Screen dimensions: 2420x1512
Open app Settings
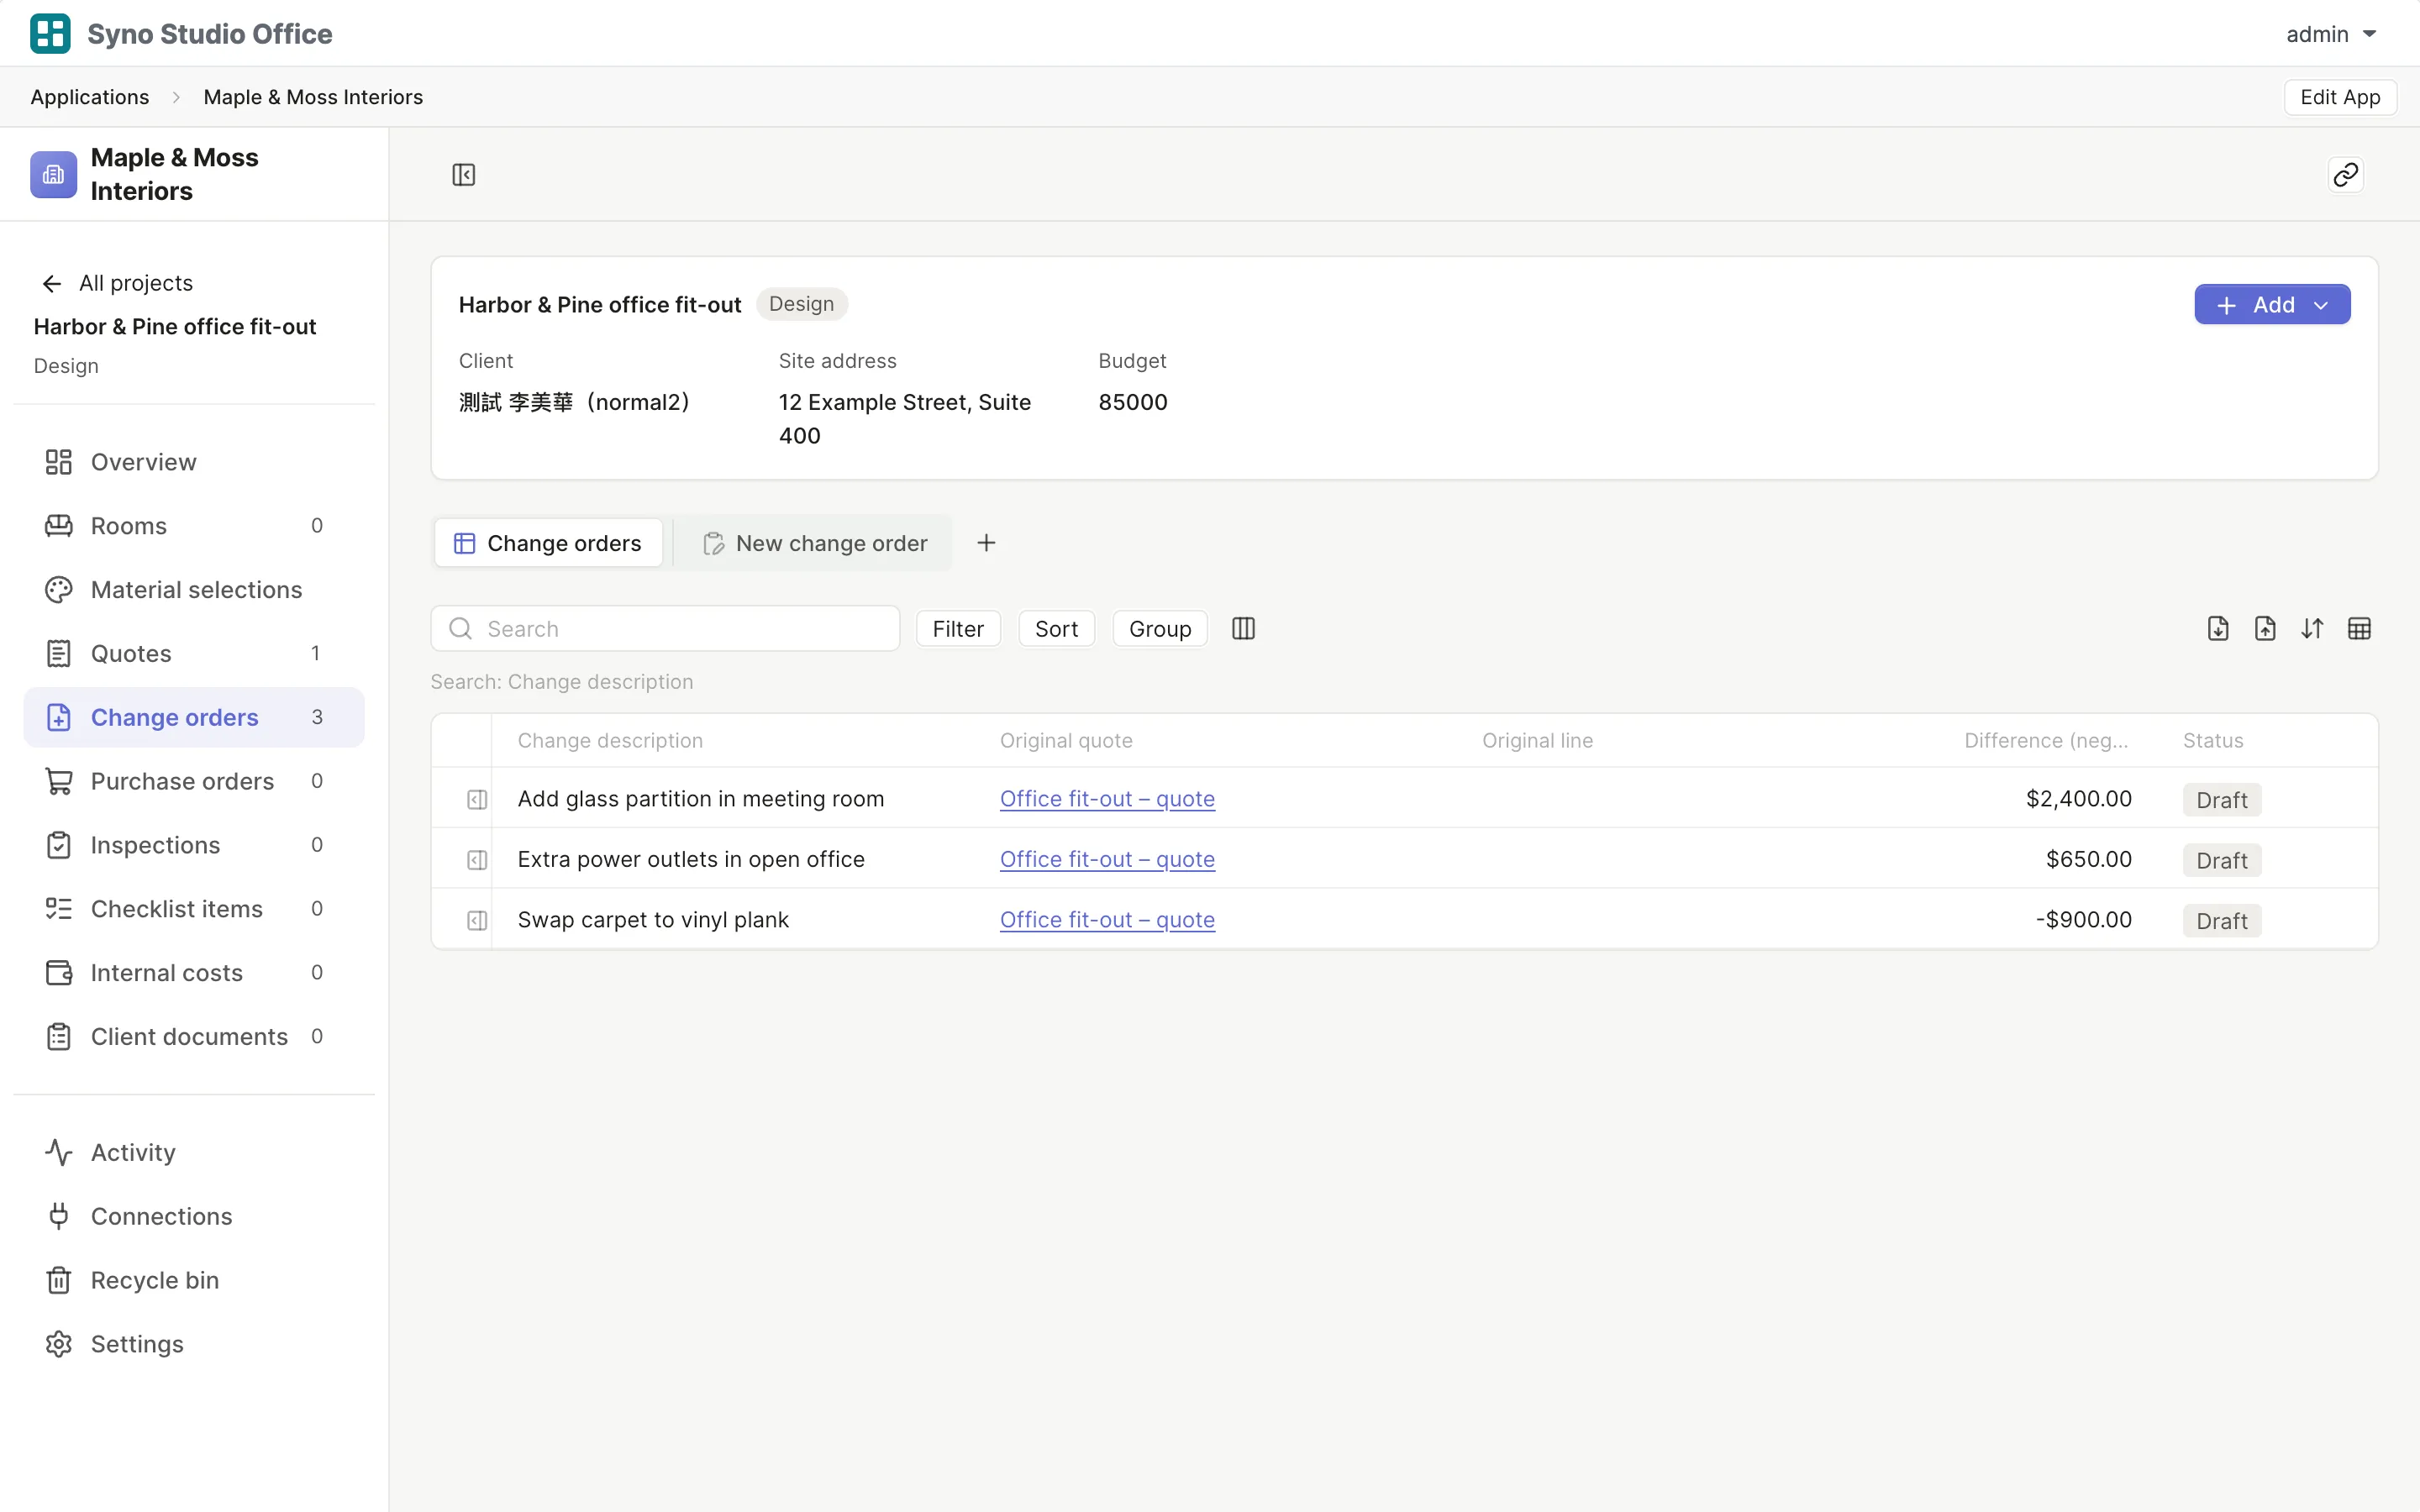pyautogui.click(x=194, y=1344)
